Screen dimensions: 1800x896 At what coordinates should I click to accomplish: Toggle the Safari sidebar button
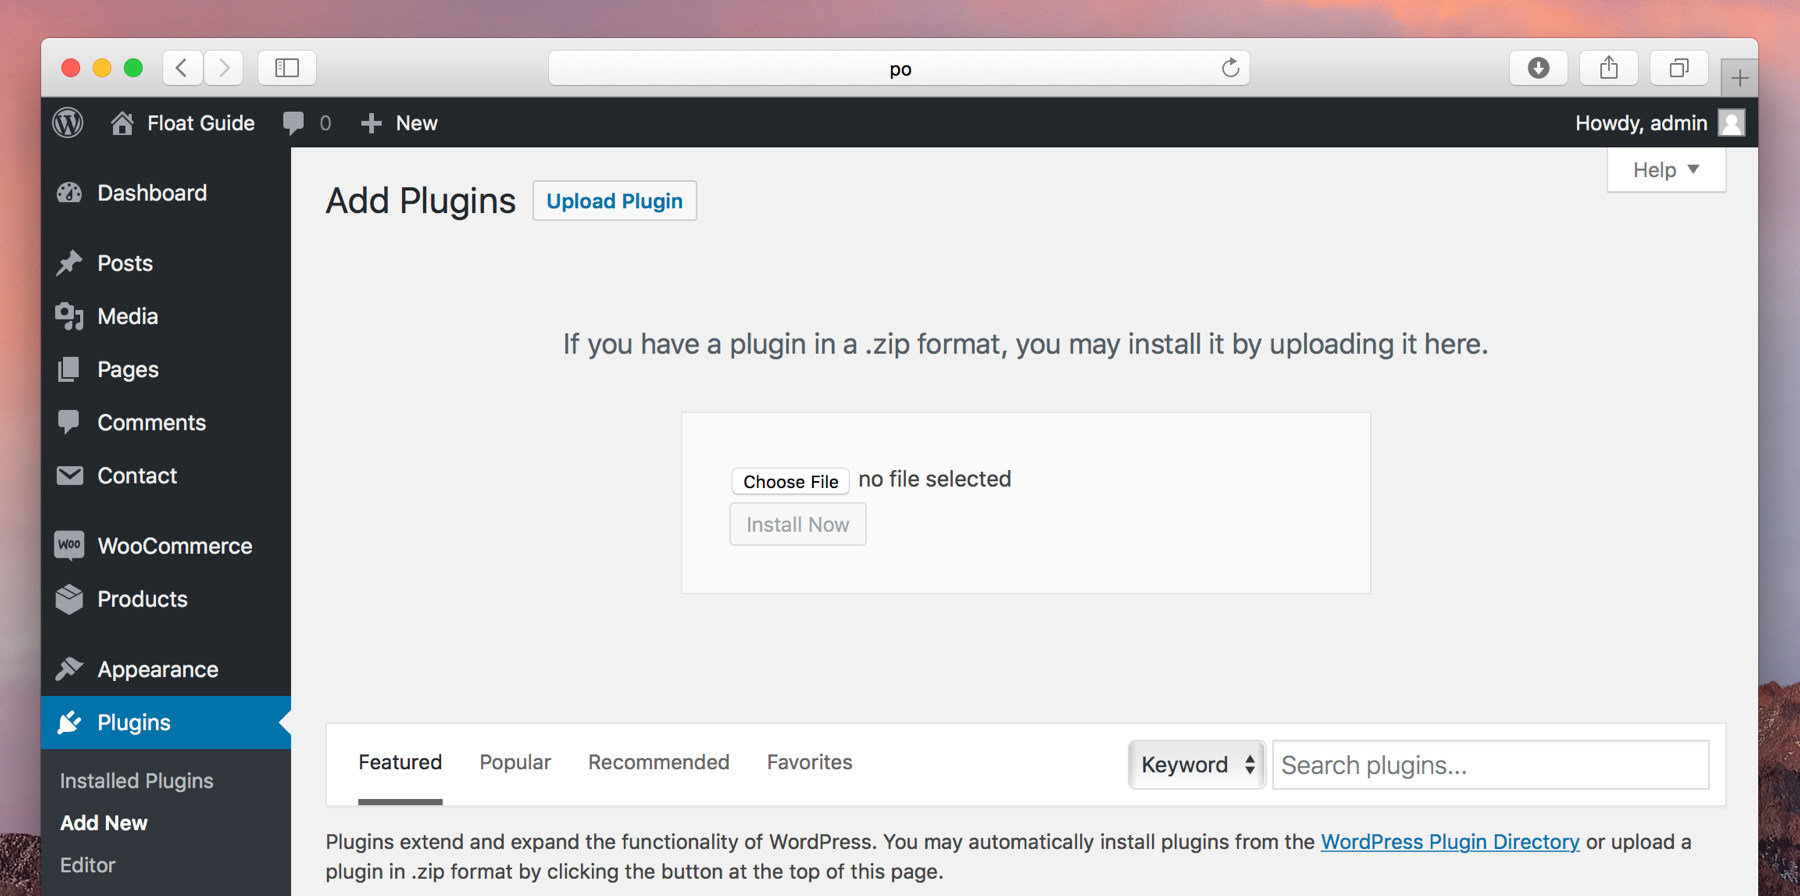pos(287,67)
